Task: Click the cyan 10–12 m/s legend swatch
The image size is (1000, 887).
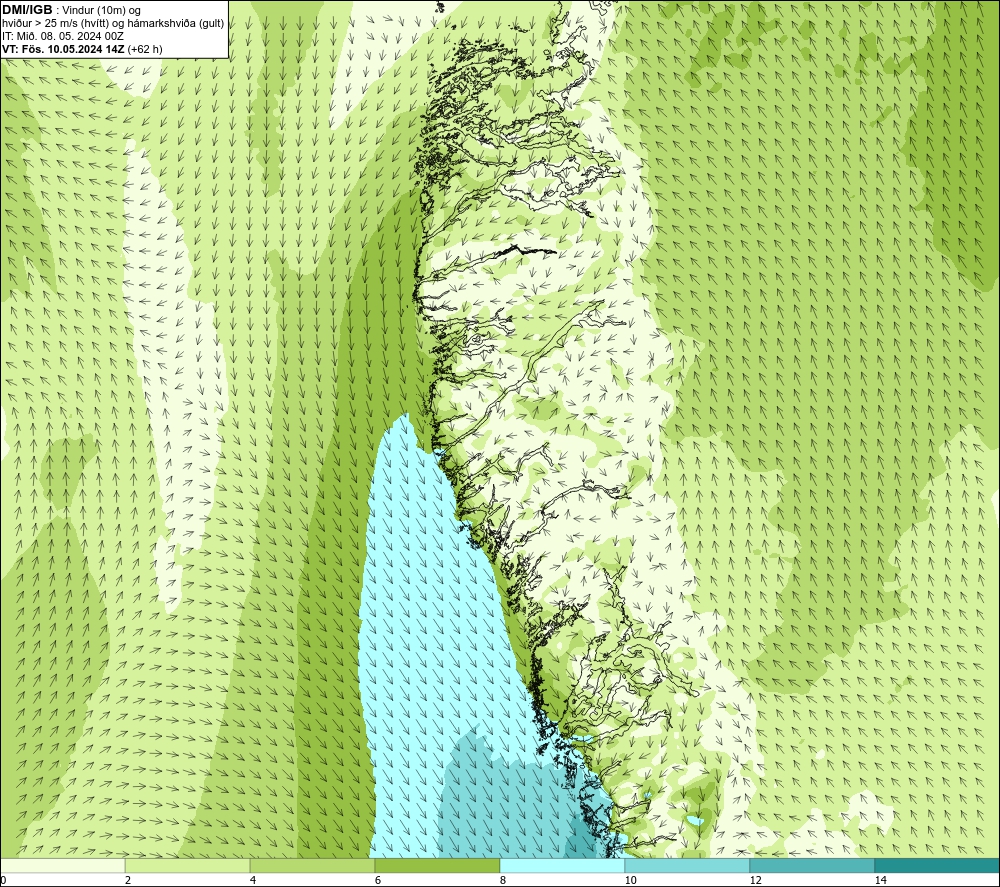Action: 687,866
